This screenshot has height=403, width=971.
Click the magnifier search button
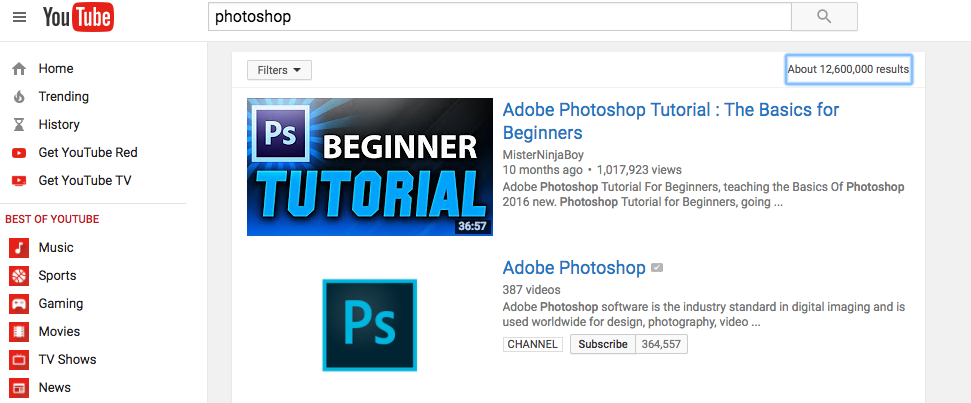[x=824, y=17]
